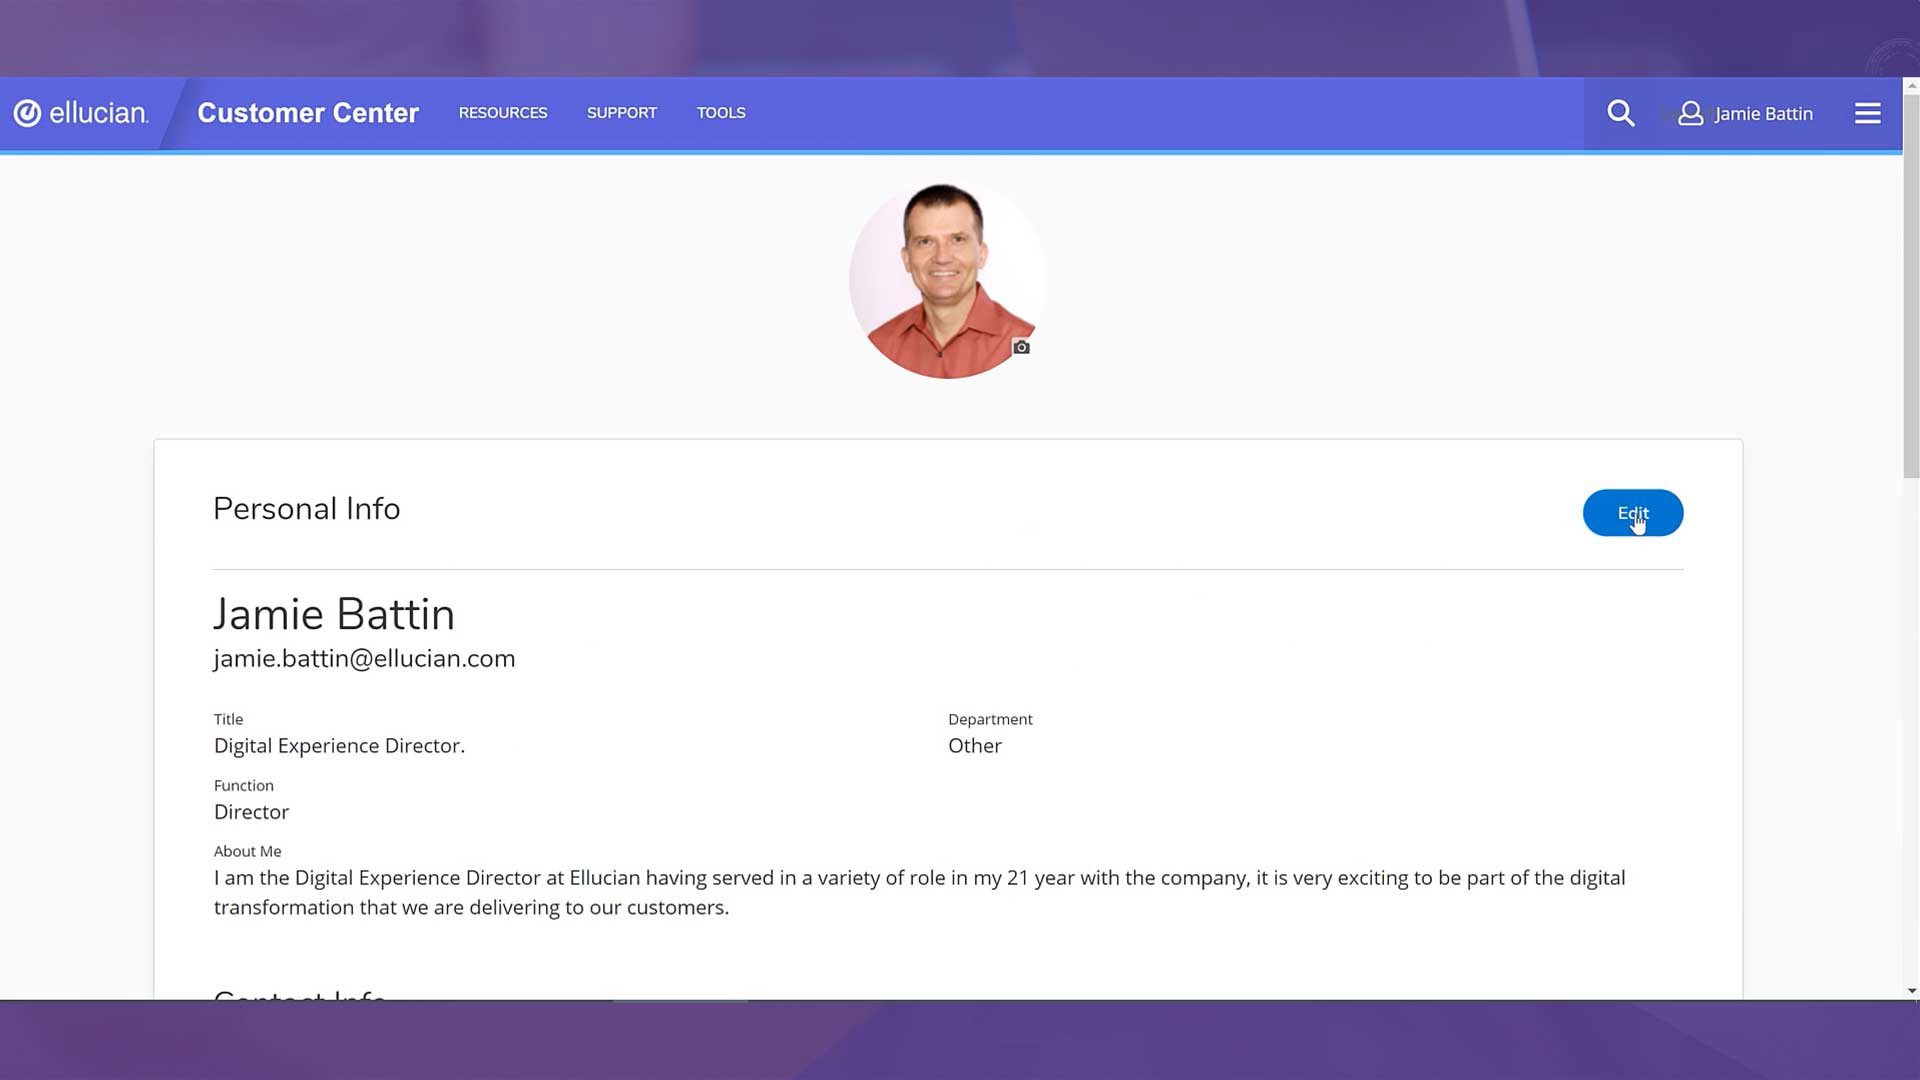Click the scrollbar down arrow
This screenshot has width=1920, height=1080.
pyautogui.click(x=1911, y=991)
